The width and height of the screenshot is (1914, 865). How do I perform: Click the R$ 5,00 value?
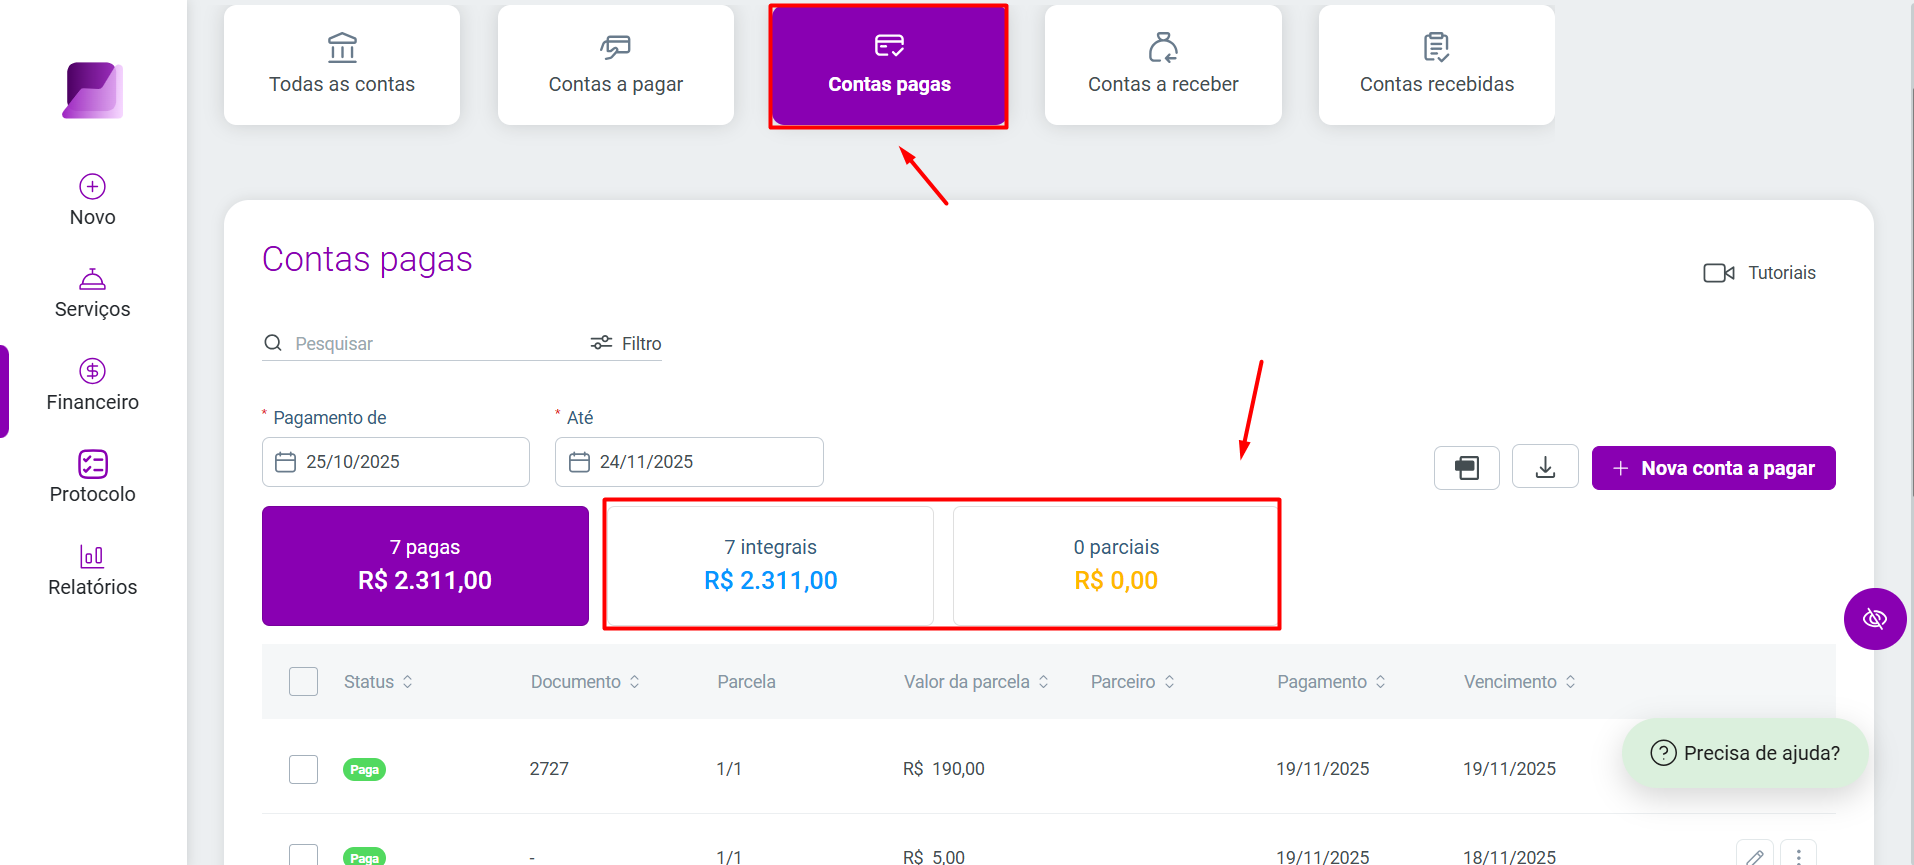pos(933,857)
